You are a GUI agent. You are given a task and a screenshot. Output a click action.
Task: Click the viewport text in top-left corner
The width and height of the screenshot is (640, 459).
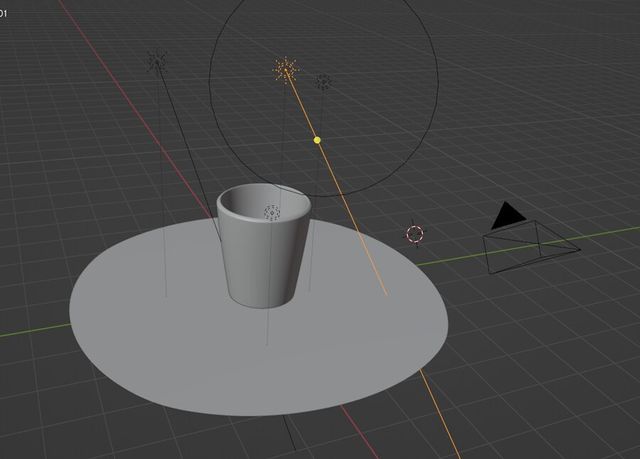tap(4, 13)
